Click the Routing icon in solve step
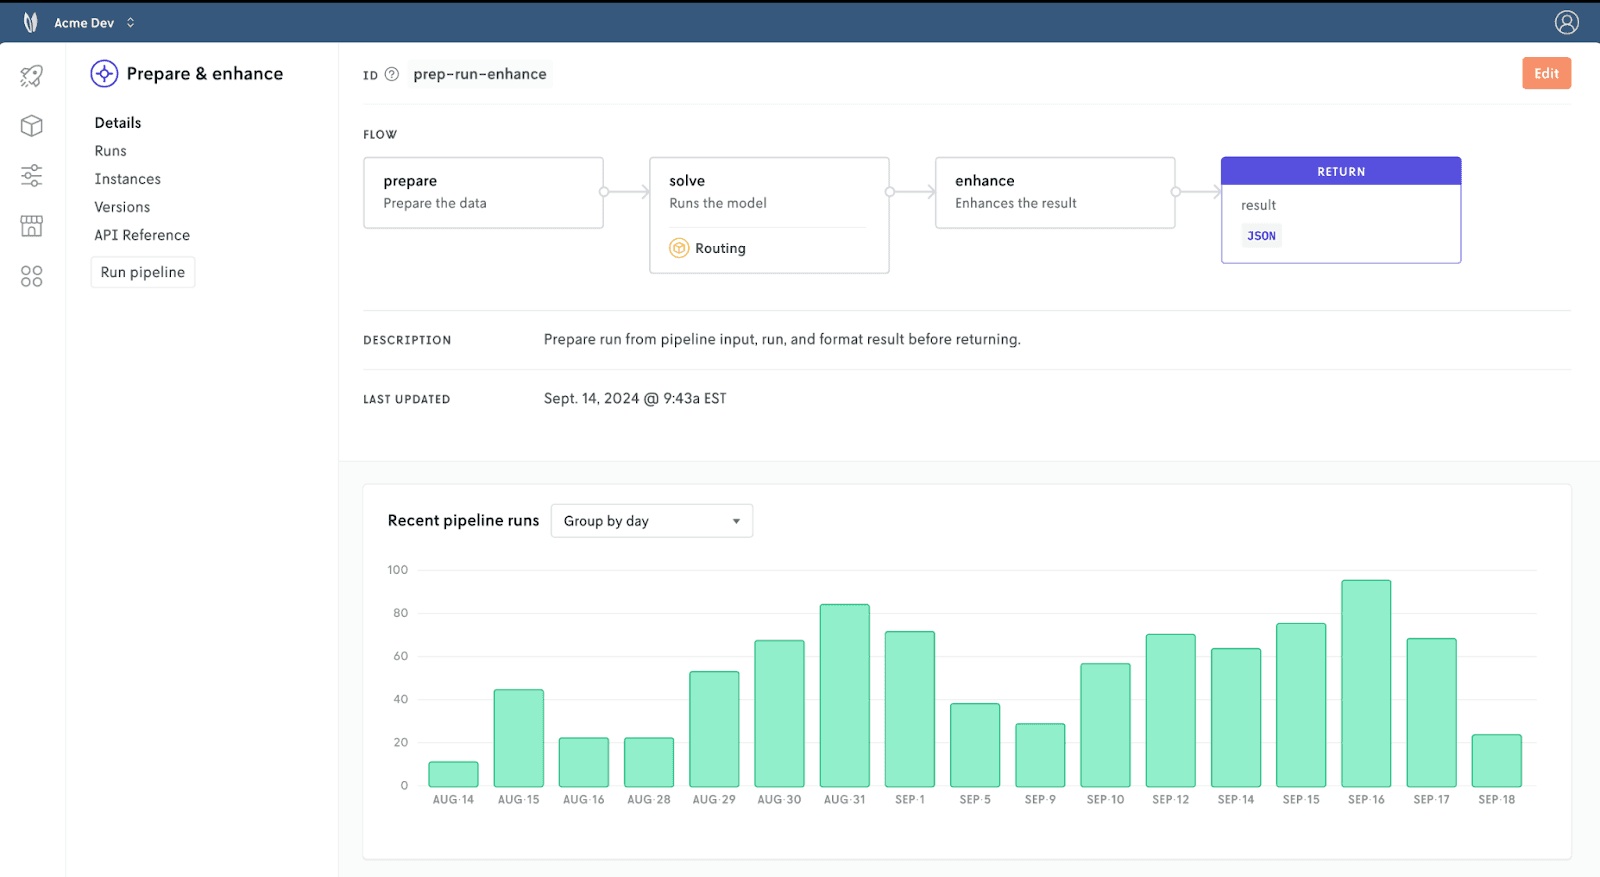Image resolution: width=1600 pixels, height=877 pixels. (679, 248)
